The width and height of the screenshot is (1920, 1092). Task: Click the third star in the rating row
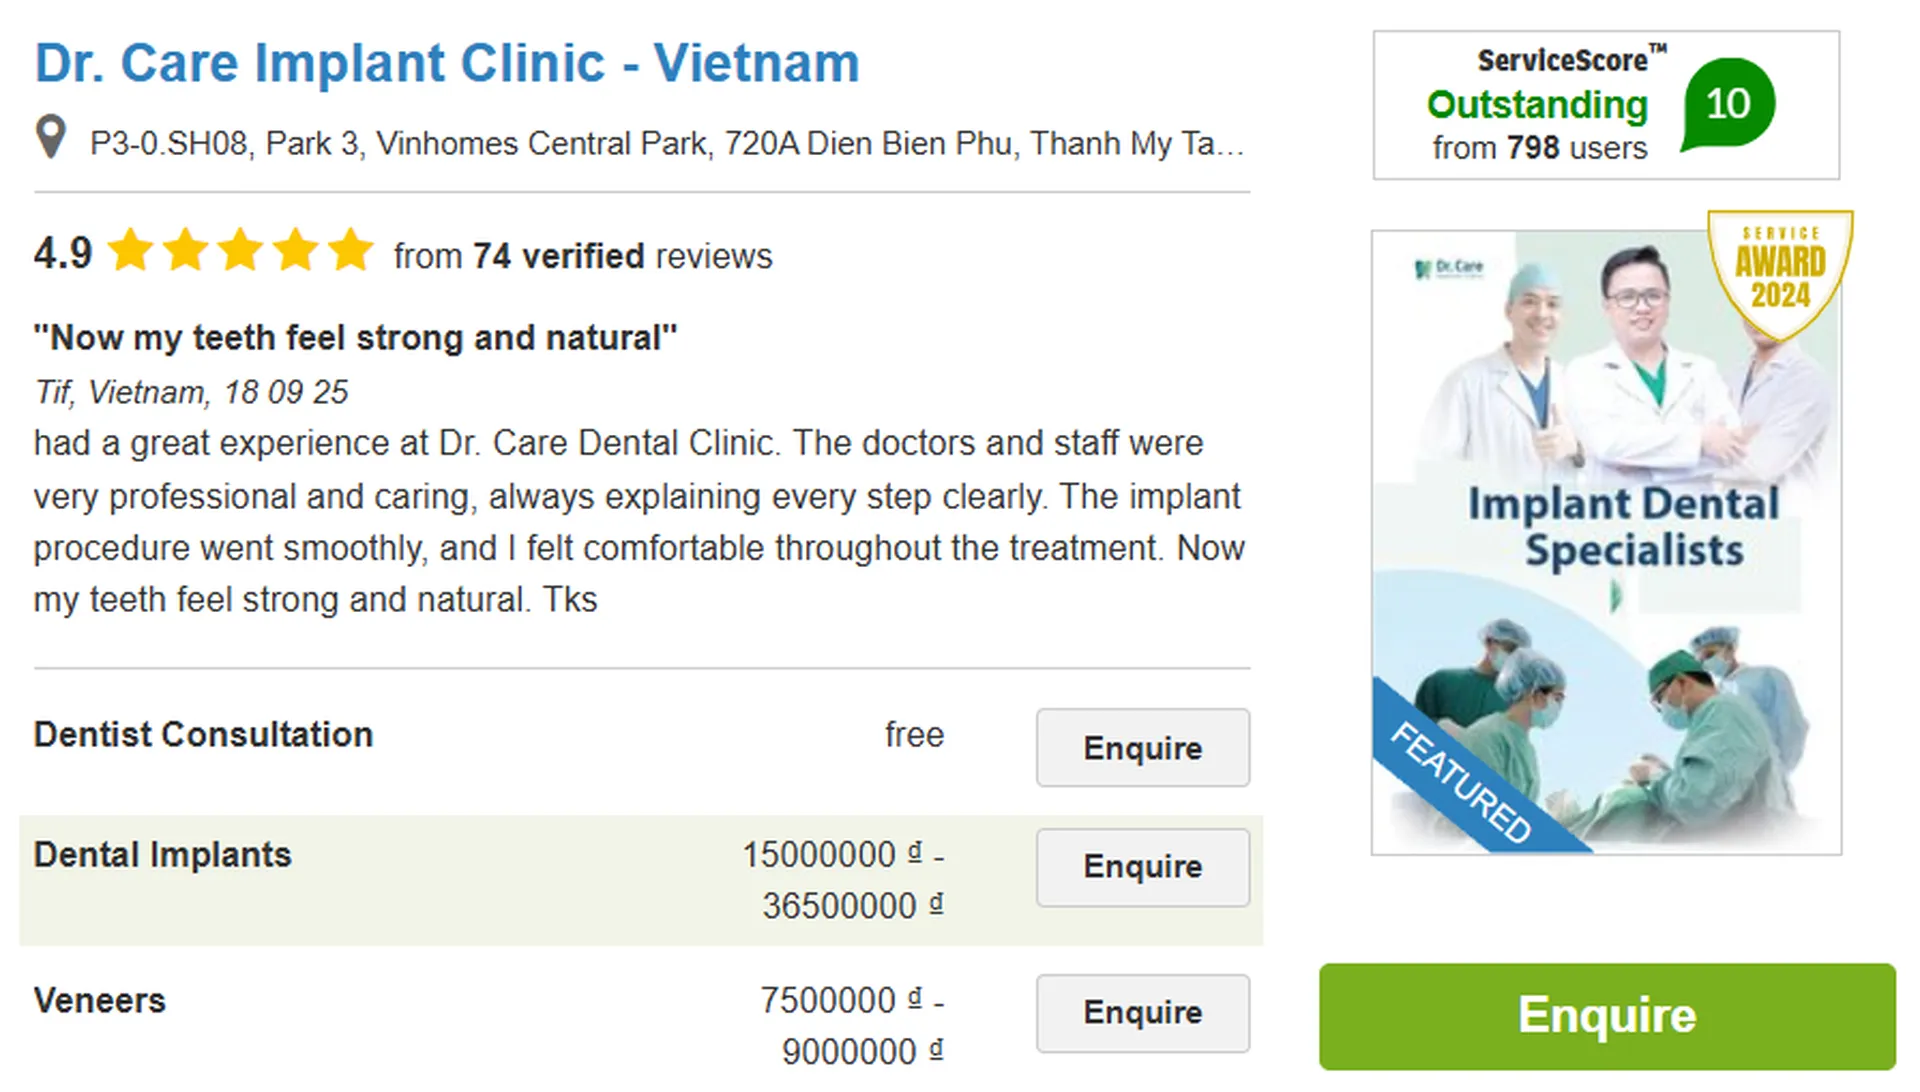pos(240,251)
